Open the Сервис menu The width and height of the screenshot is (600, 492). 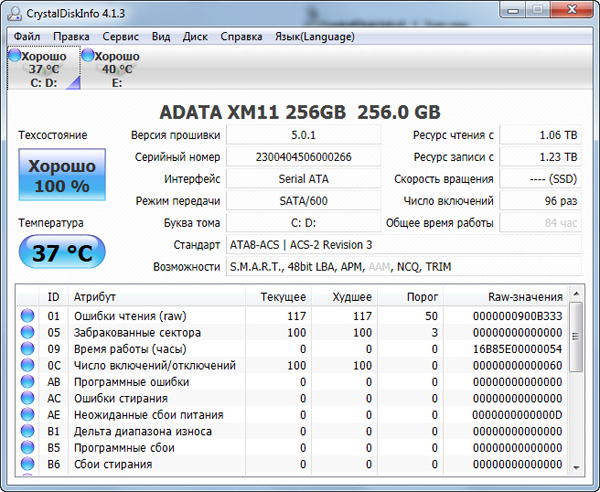coord(120,36)
